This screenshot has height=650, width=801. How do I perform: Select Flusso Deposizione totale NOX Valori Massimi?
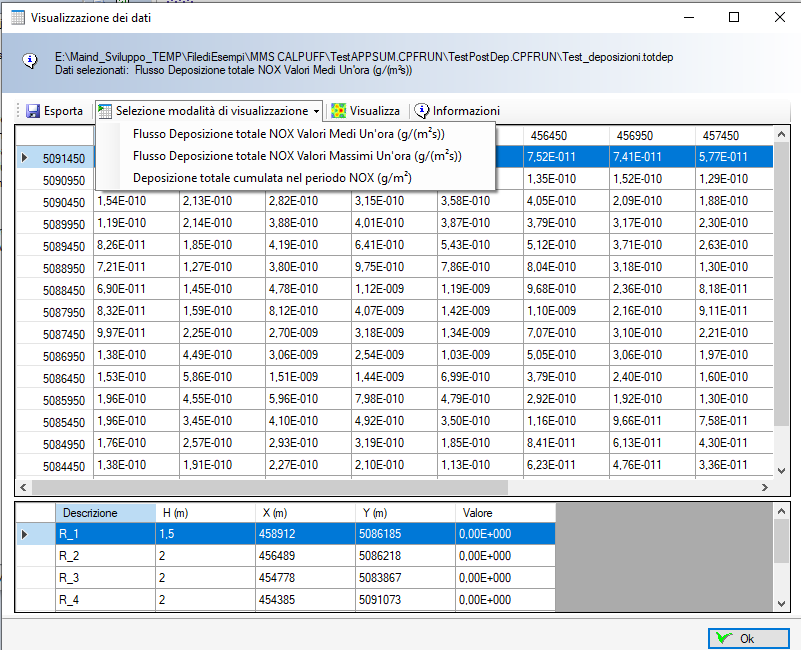(x=297, y=156)
